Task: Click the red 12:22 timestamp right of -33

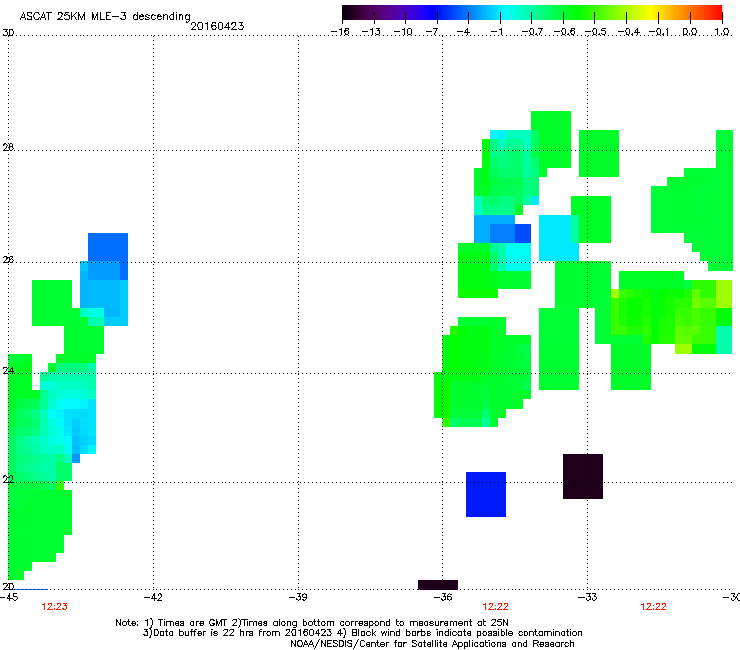Action: click(x=653, y=607)
